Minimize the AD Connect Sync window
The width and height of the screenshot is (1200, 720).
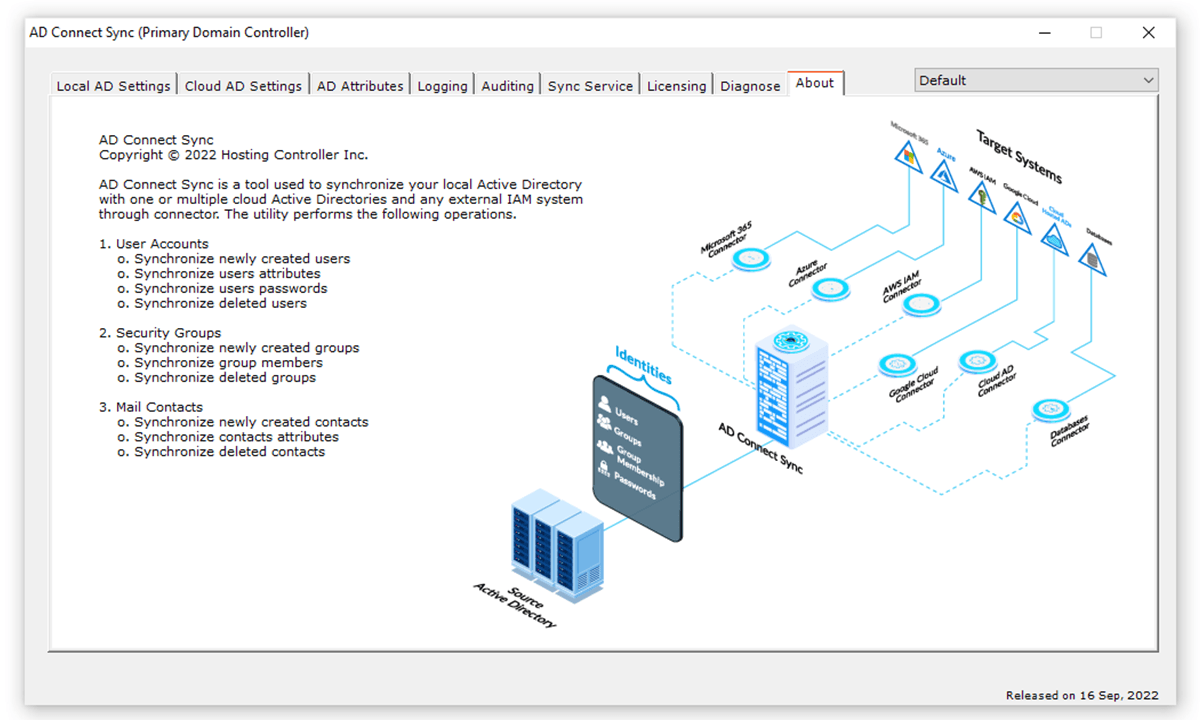tap(1043, 33)
